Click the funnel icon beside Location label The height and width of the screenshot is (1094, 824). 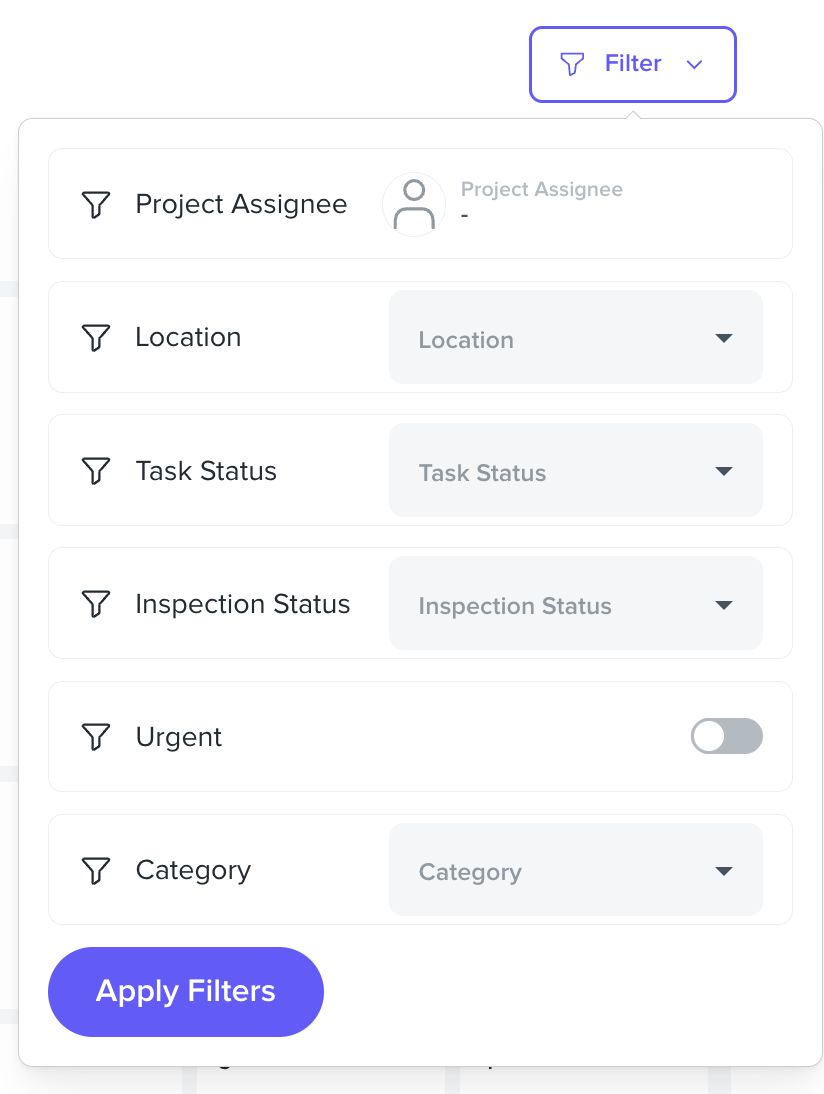click(x=96, y=338)
